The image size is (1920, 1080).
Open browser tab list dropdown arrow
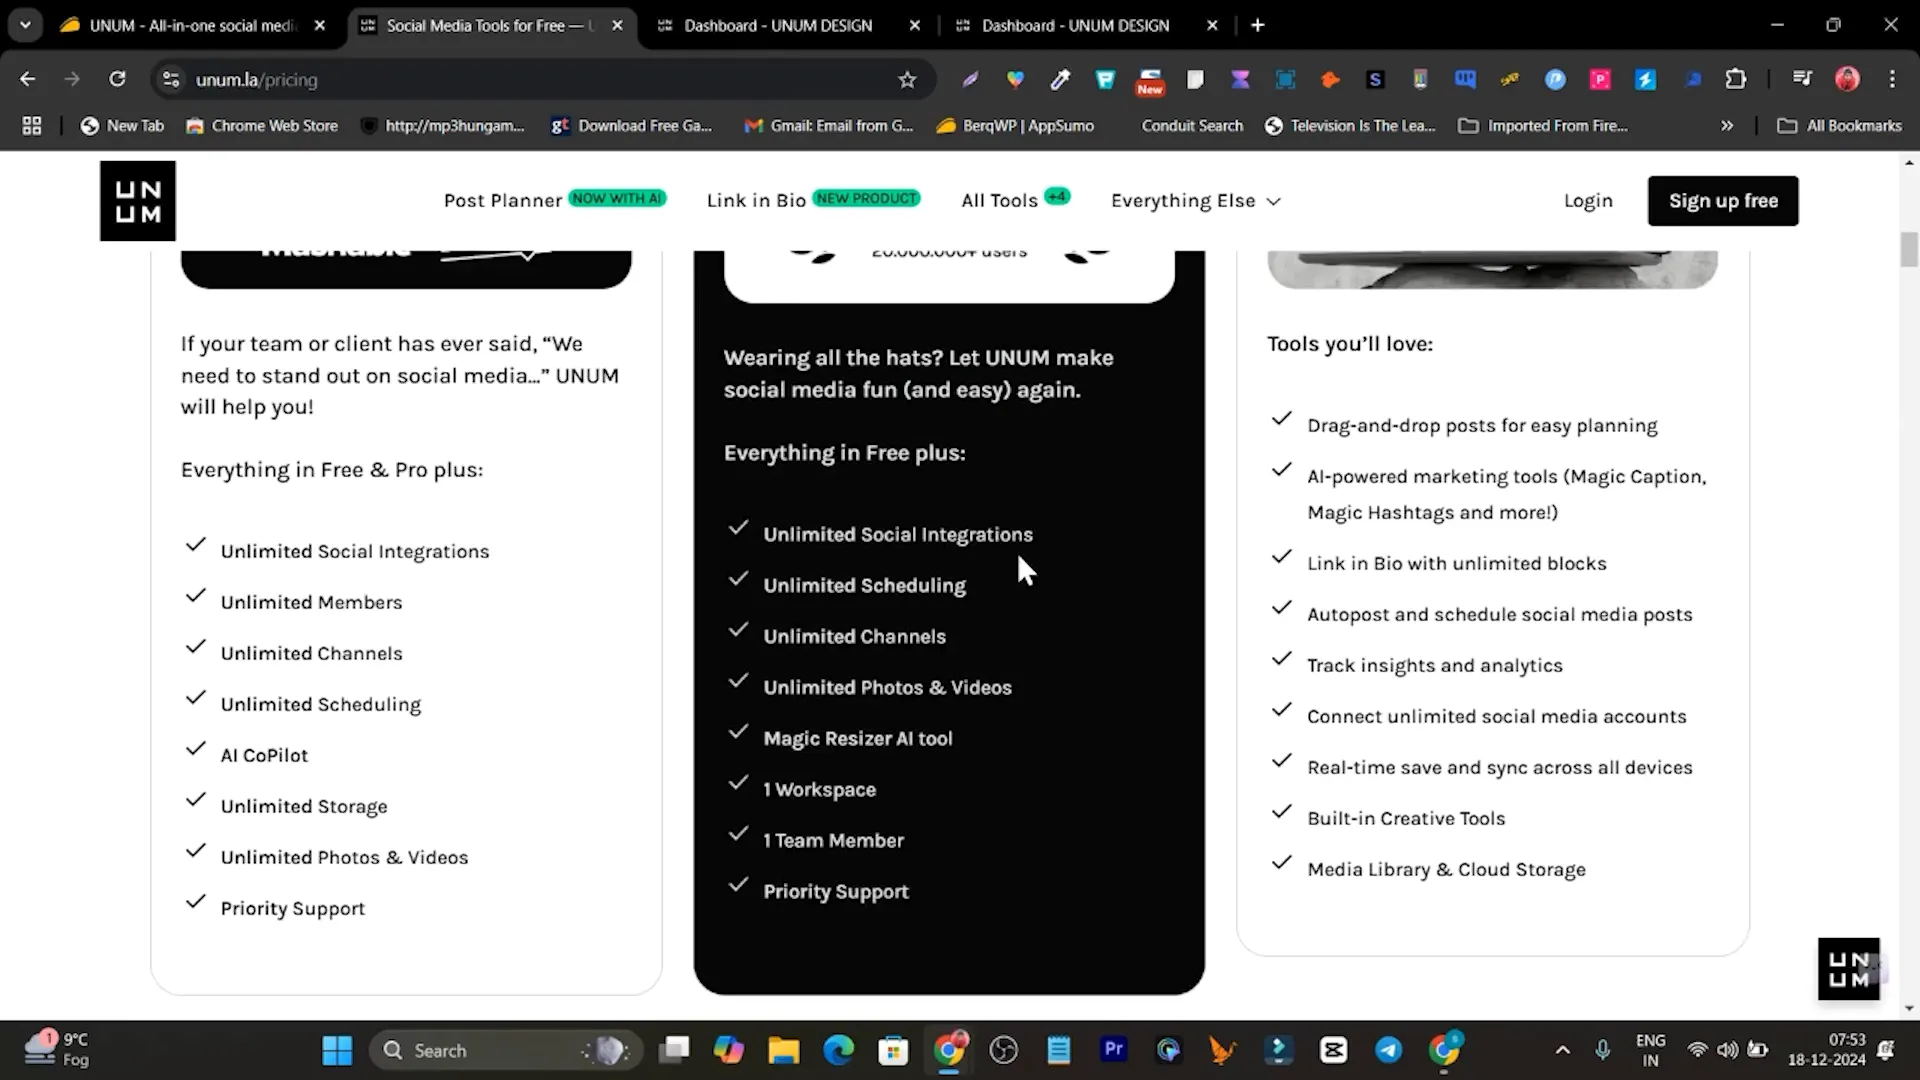click(25, 24)
